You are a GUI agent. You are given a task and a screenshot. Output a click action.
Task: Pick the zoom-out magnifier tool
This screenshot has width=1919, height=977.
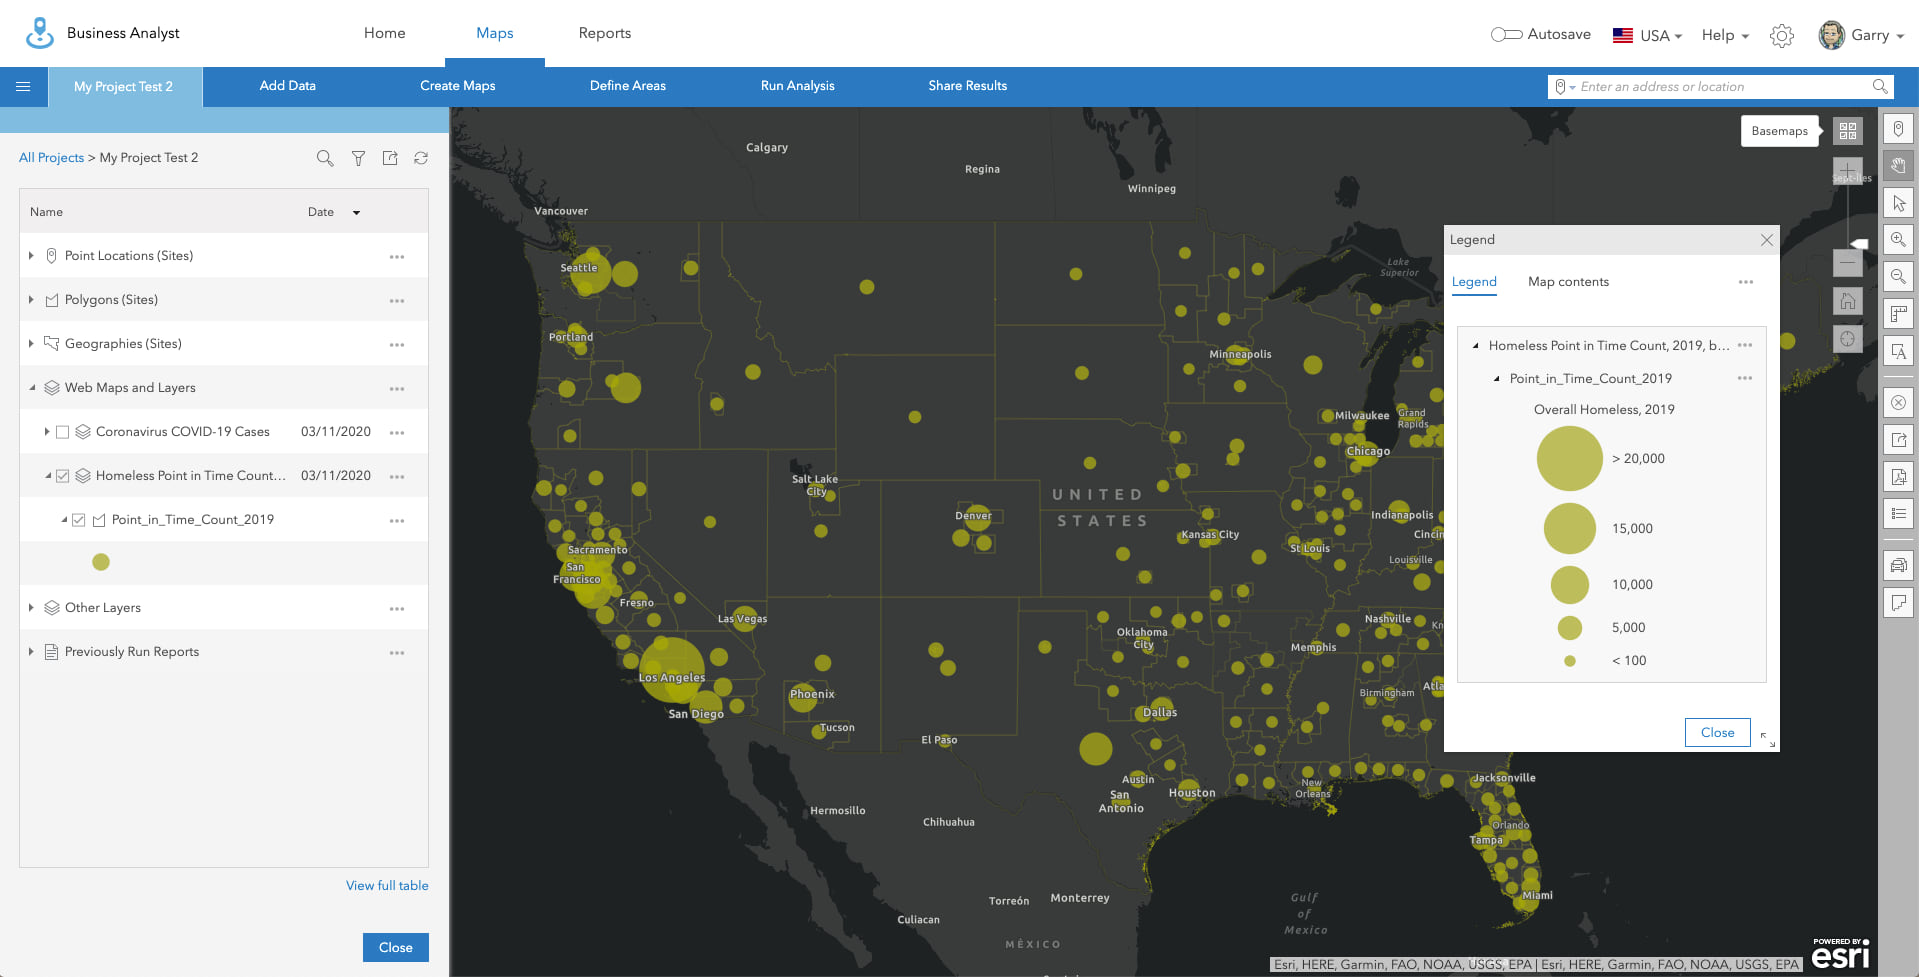(x=1898, y=277)
